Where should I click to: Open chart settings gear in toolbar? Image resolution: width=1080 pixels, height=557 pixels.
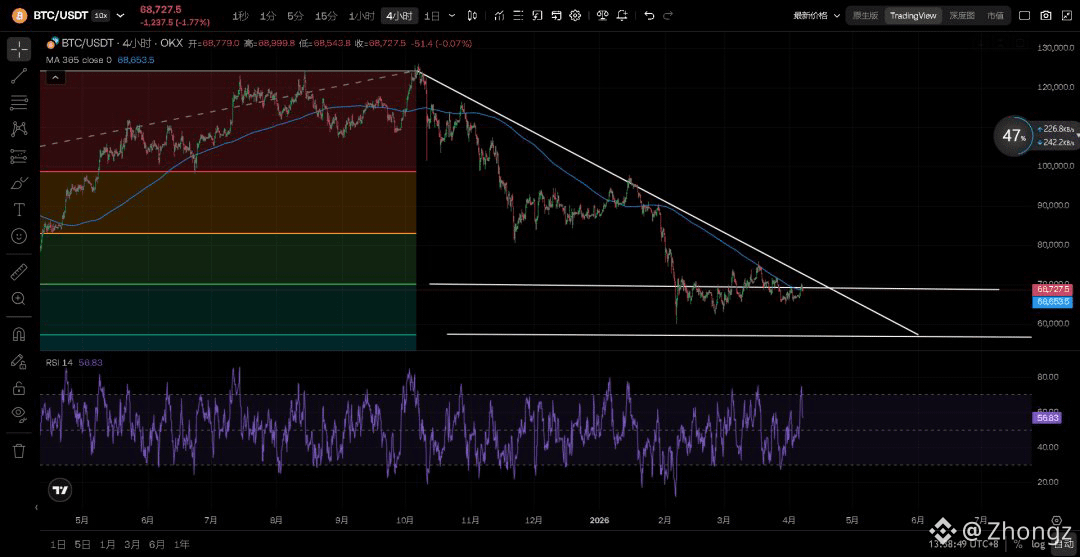[575, 15]
